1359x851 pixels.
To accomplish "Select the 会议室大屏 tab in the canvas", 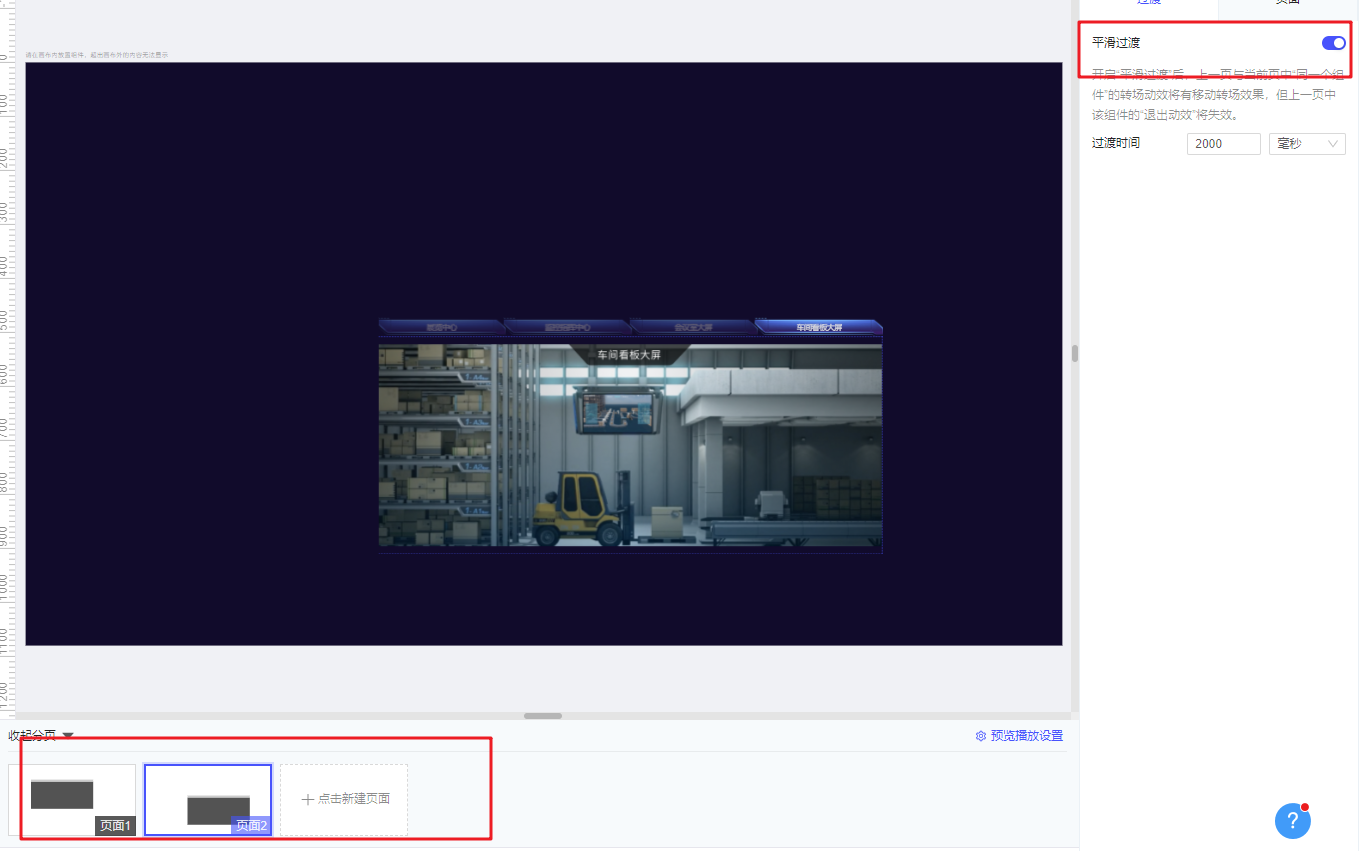I will 692,327.
